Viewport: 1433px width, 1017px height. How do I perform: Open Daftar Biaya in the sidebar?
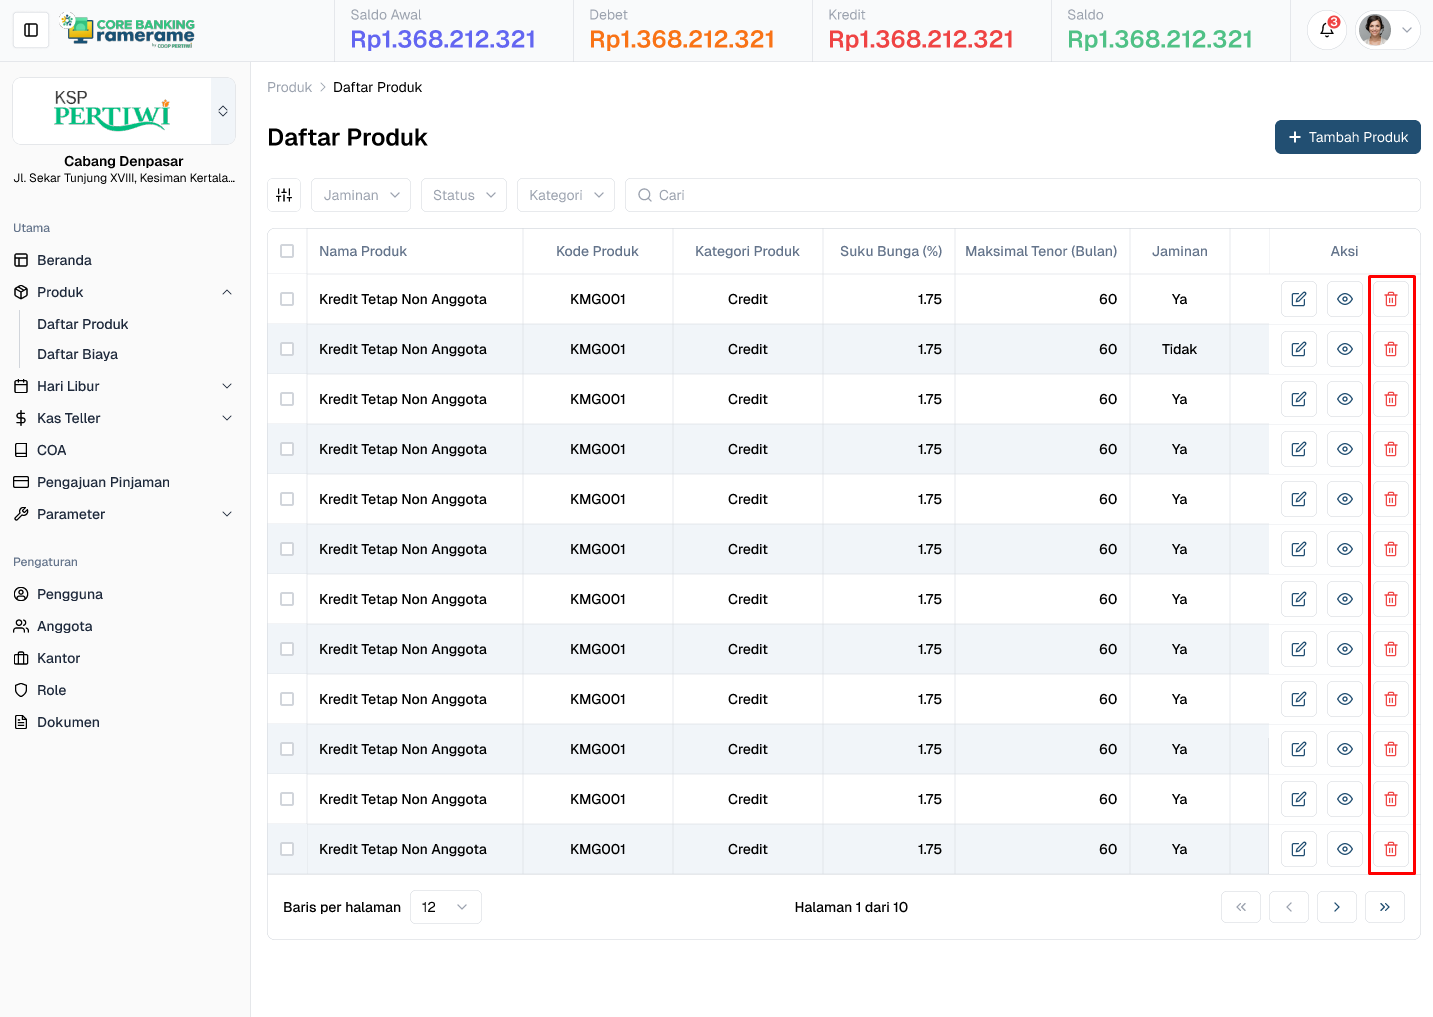coord(77,354)
